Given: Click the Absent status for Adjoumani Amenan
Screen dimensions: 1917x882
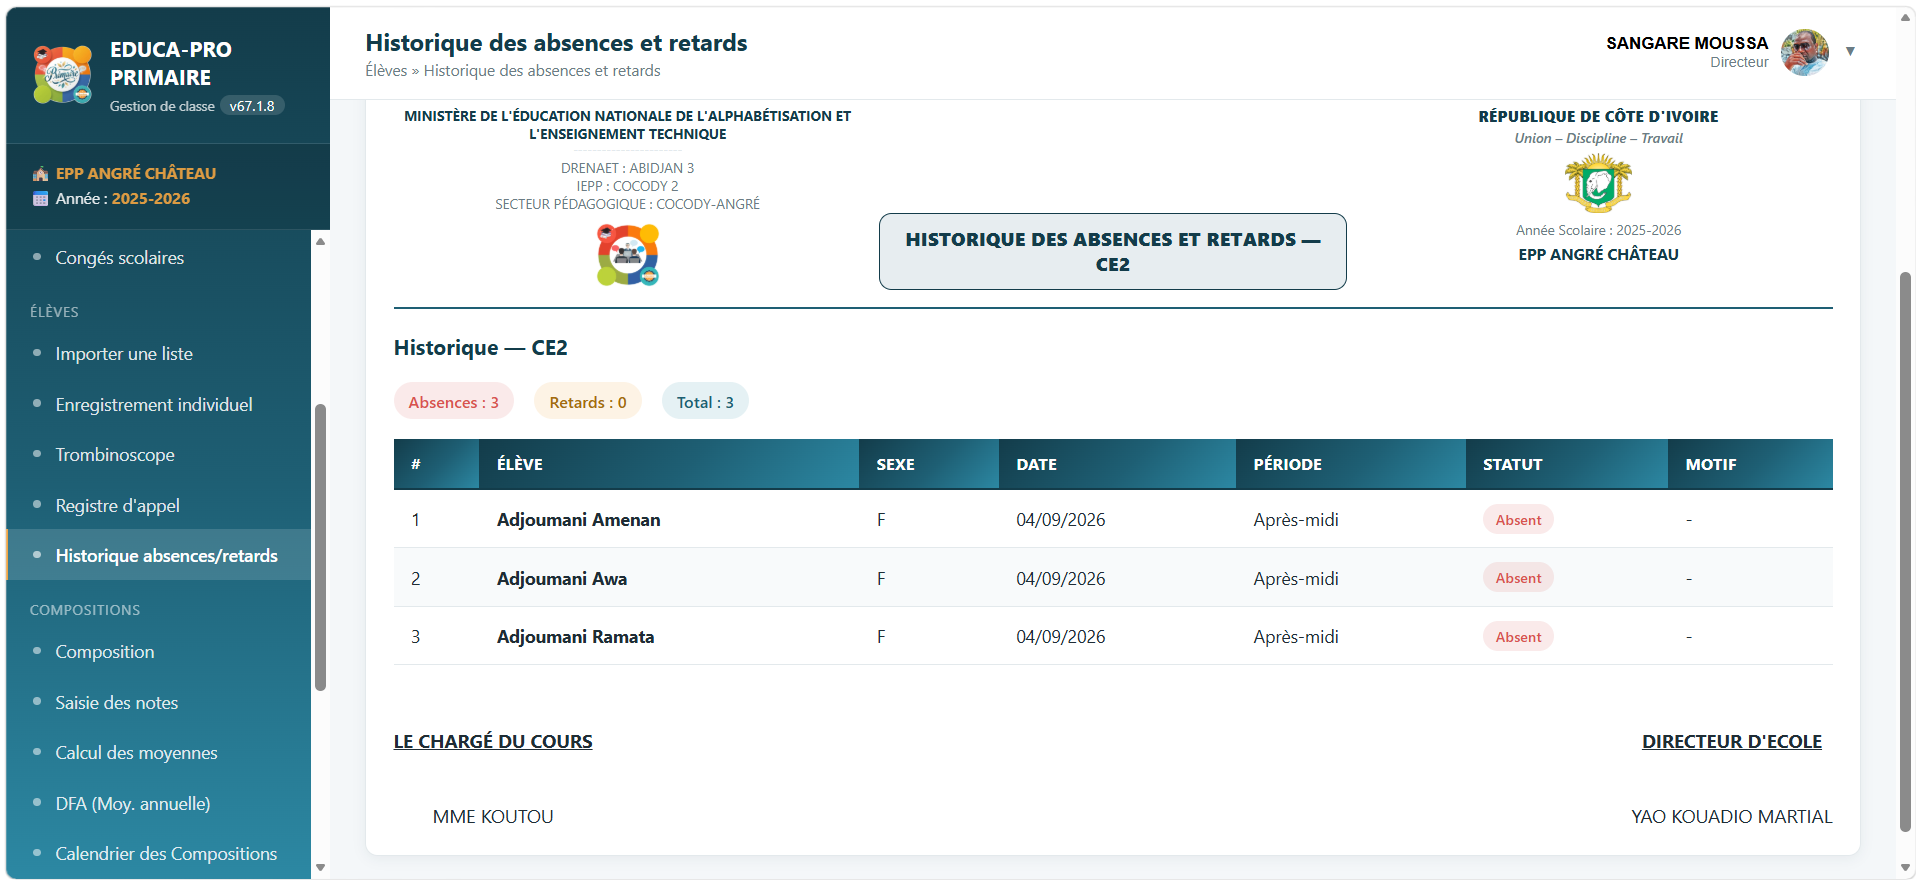Looking at the screenshot, I should pyautogui.click(x=1518, y=520).
